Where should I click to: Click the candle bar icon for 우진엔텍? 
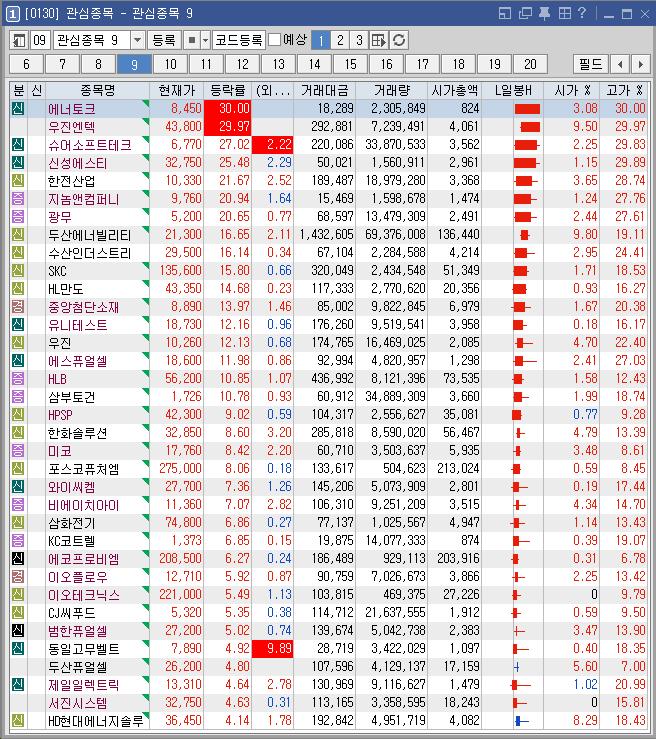click(x=530, y=127)
